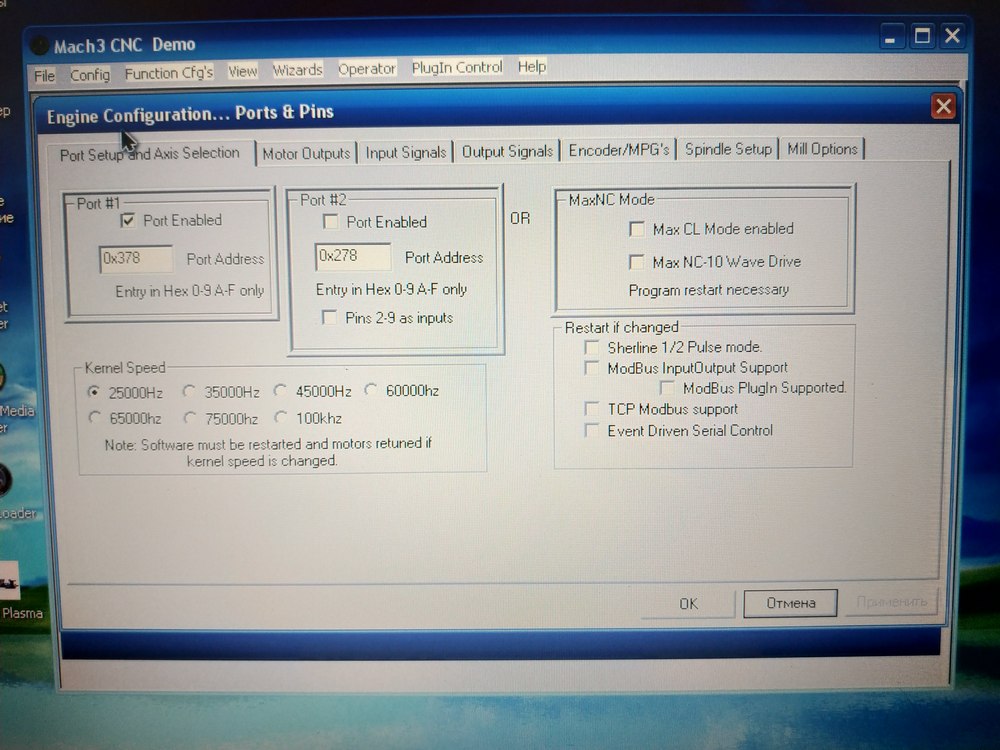Open the File menu
The image size is (1000, 750).
(x=45, y=76)
